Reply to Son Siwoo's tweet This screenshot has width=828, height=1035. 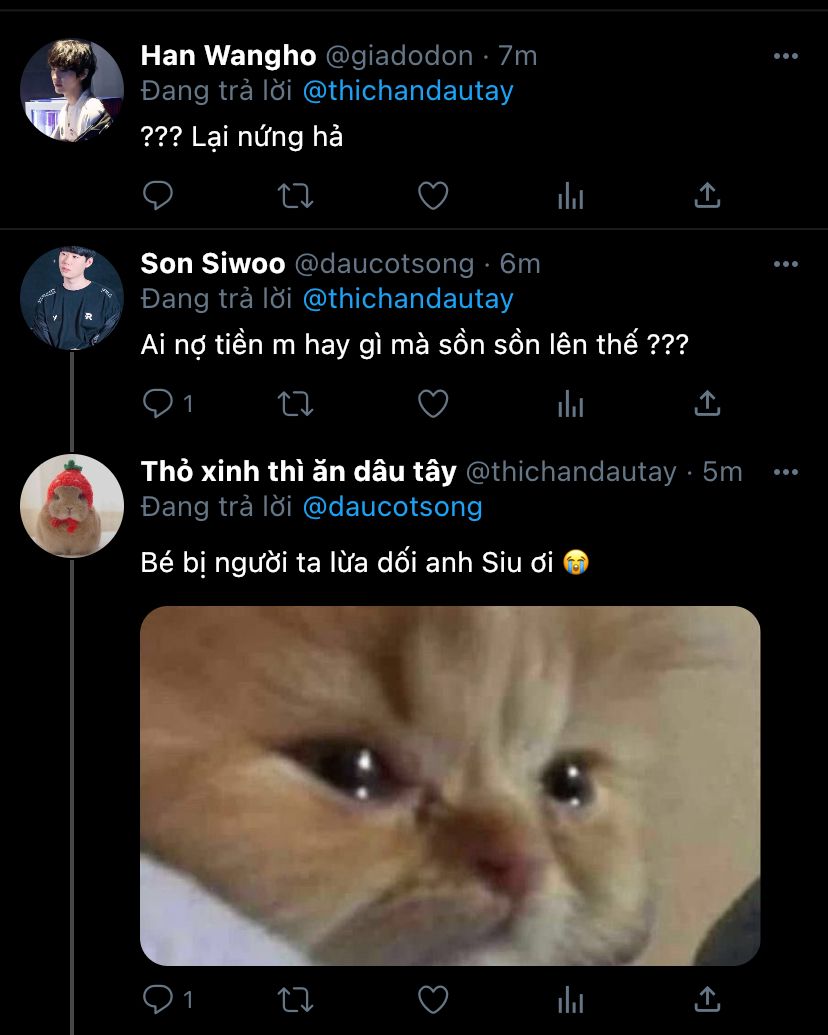158,403
